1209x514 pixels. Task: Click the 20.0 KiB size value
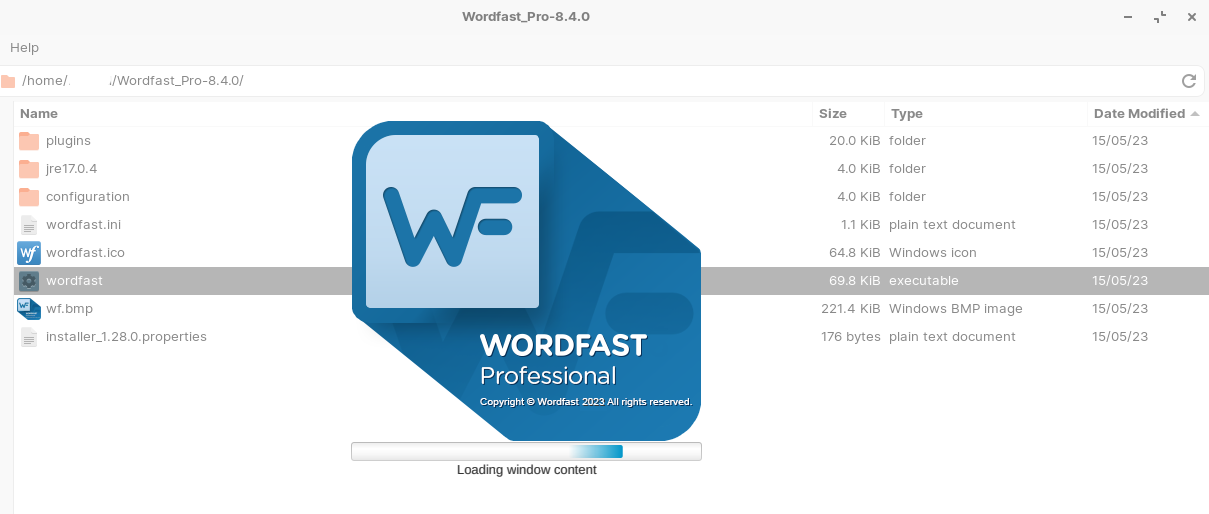855,141
